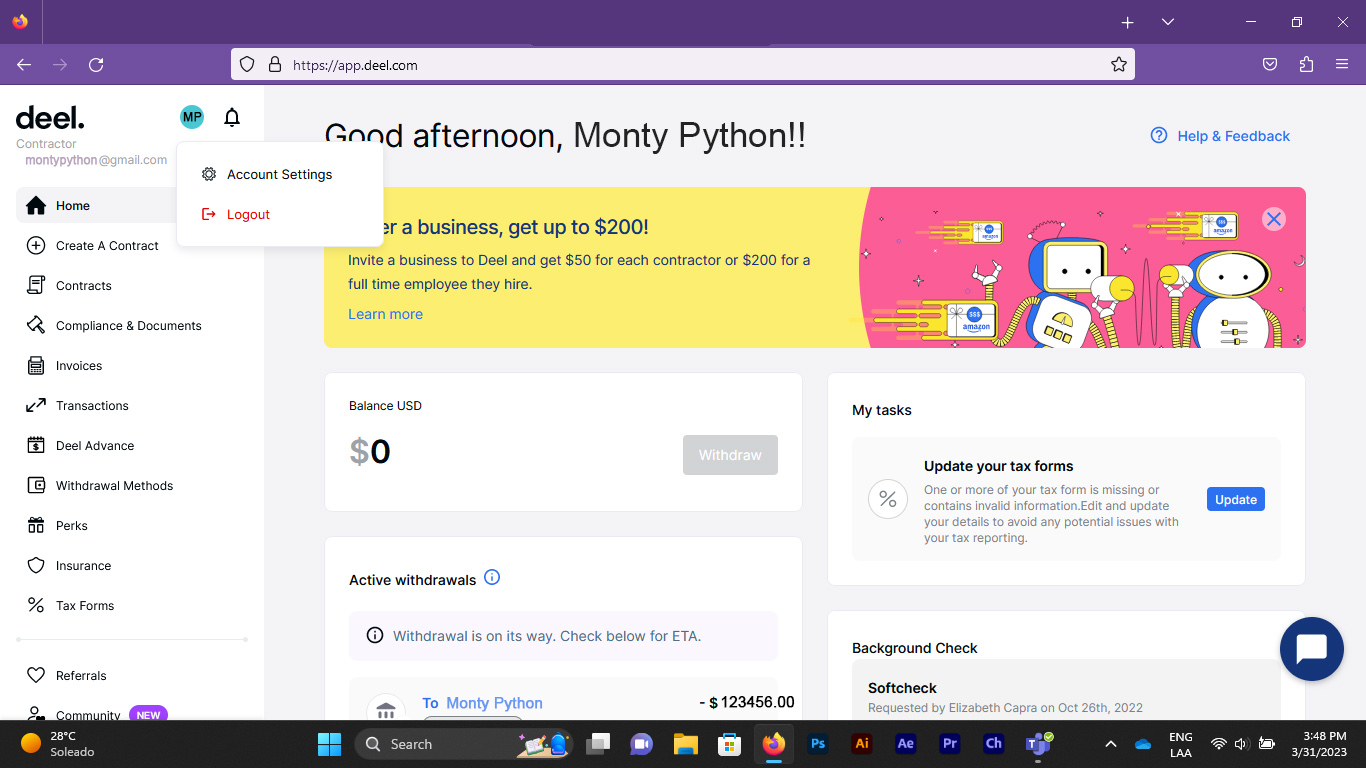Click the Monty Python recipient link
Viewport: 1366px width, 768px height.
494,703
